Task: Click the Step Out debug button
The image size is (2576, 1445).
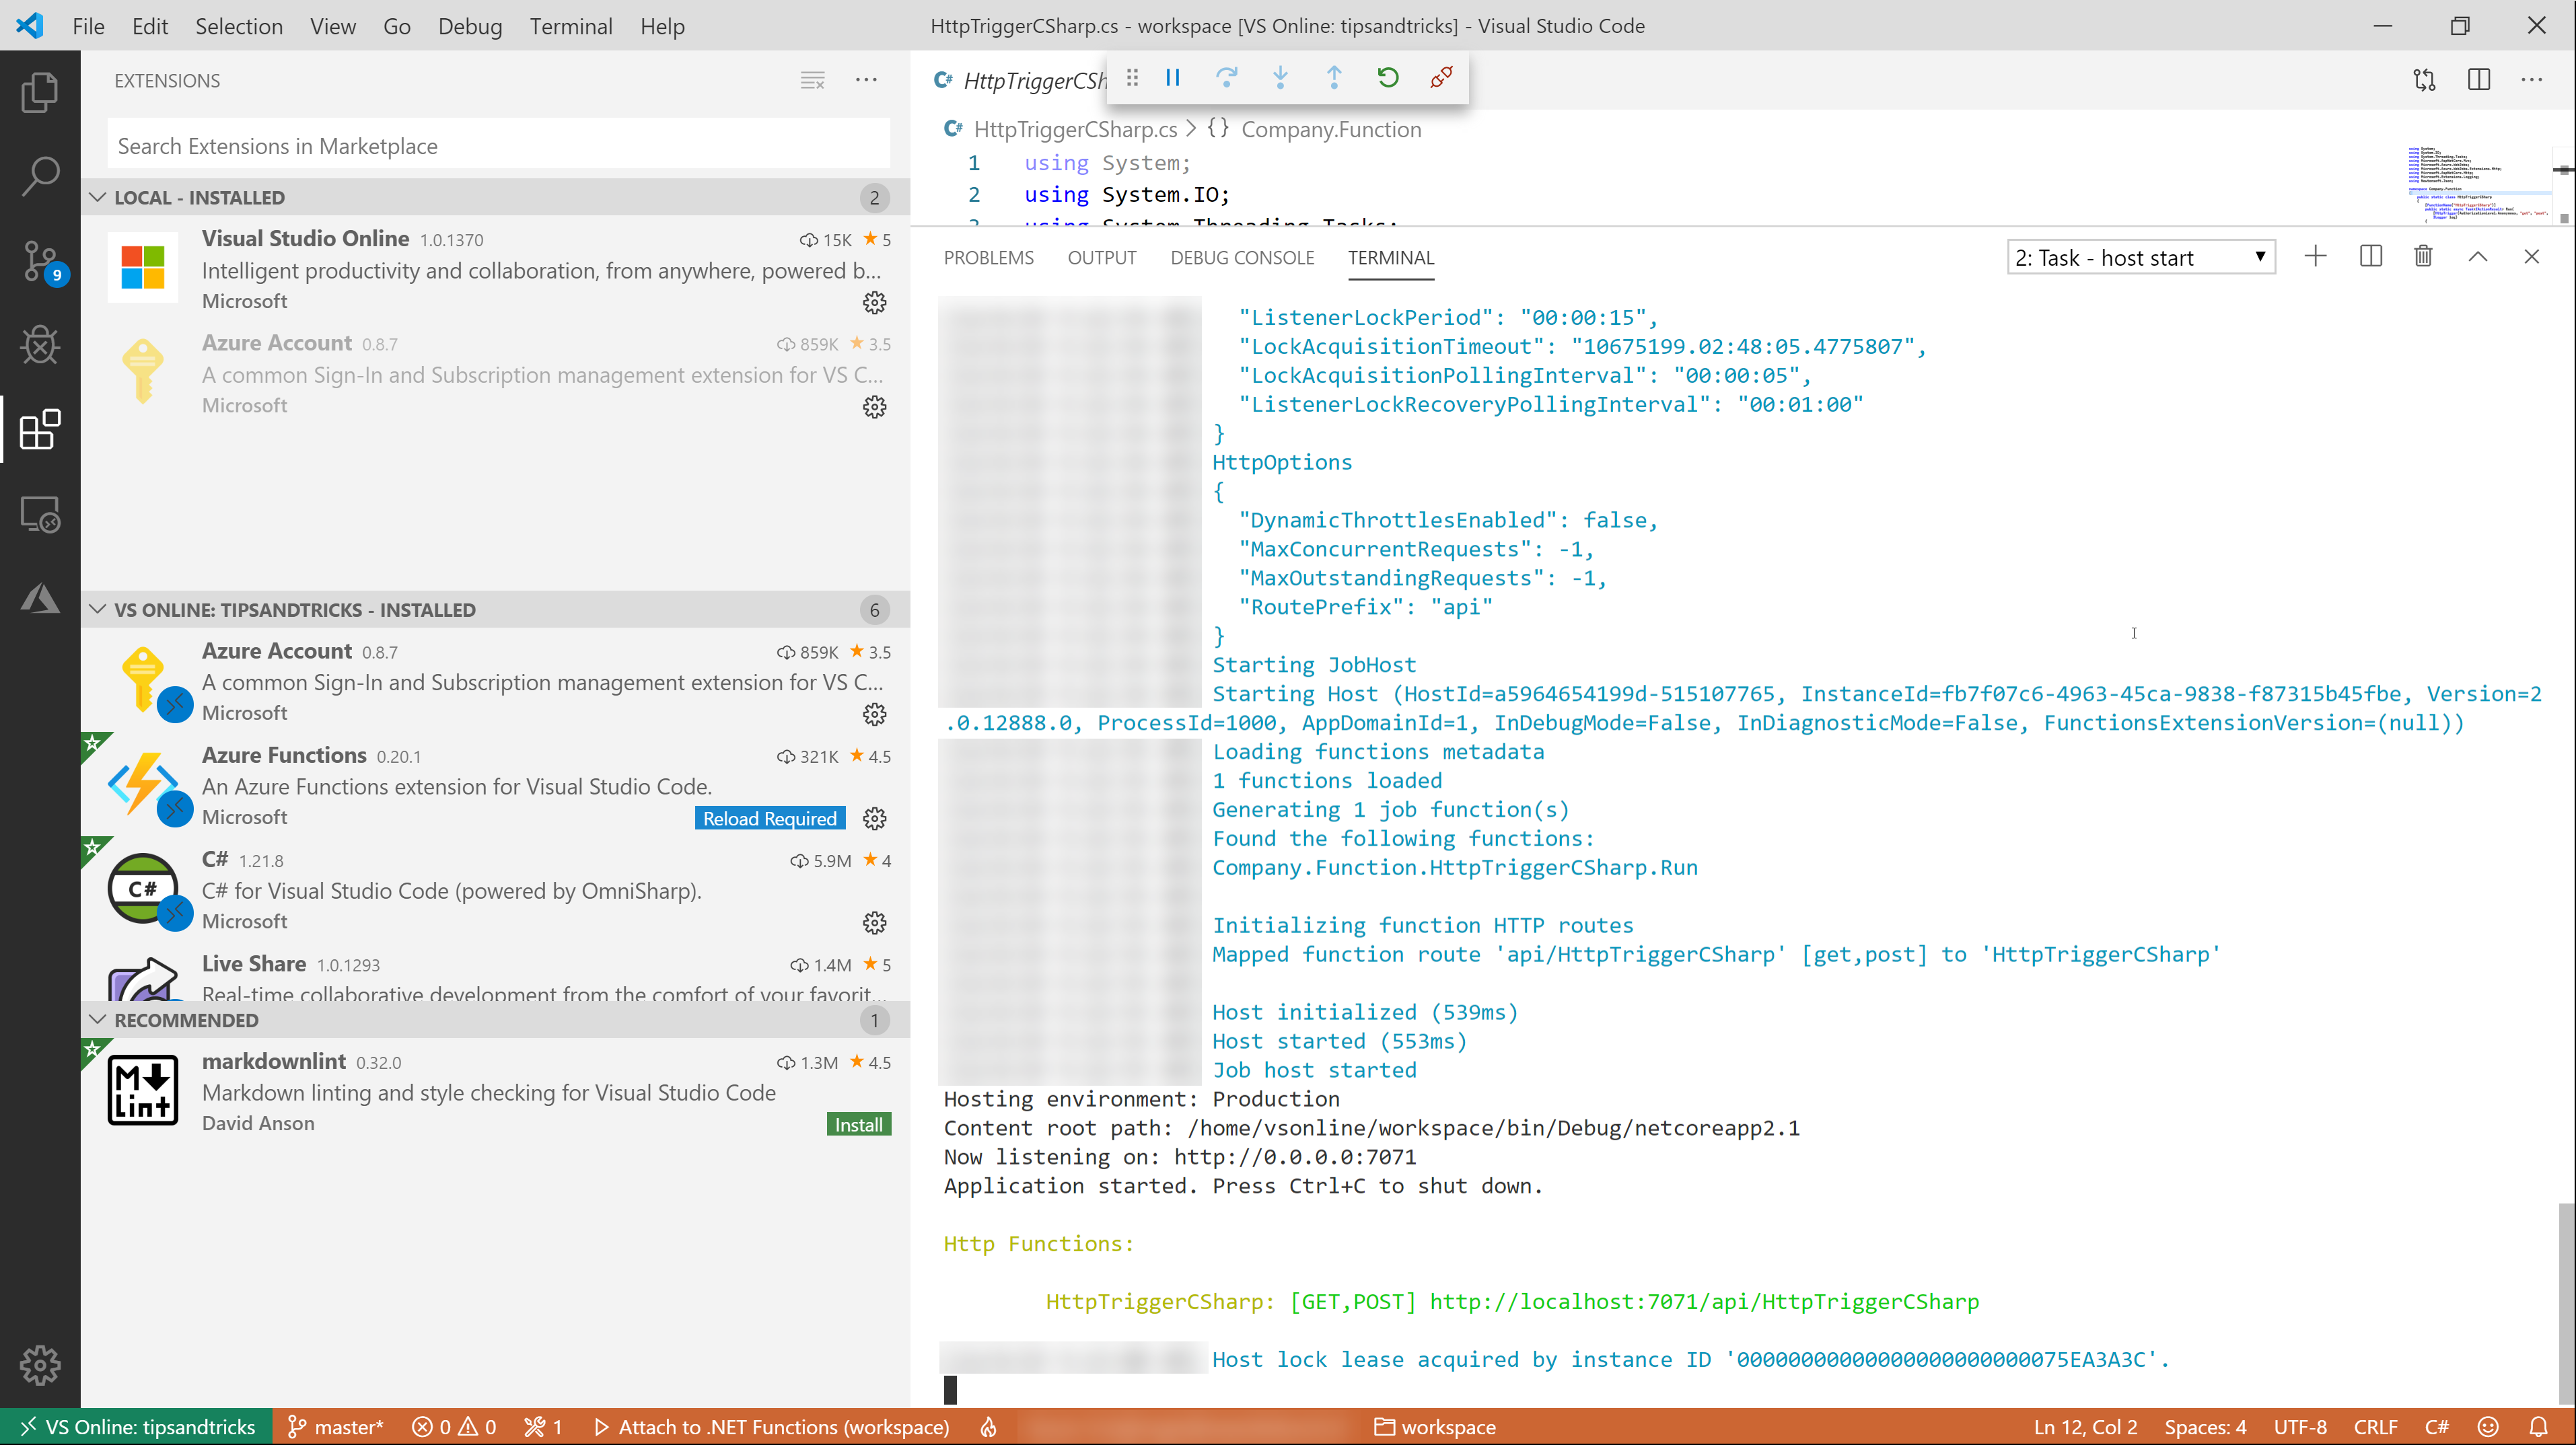Action: click(1334, 78)
